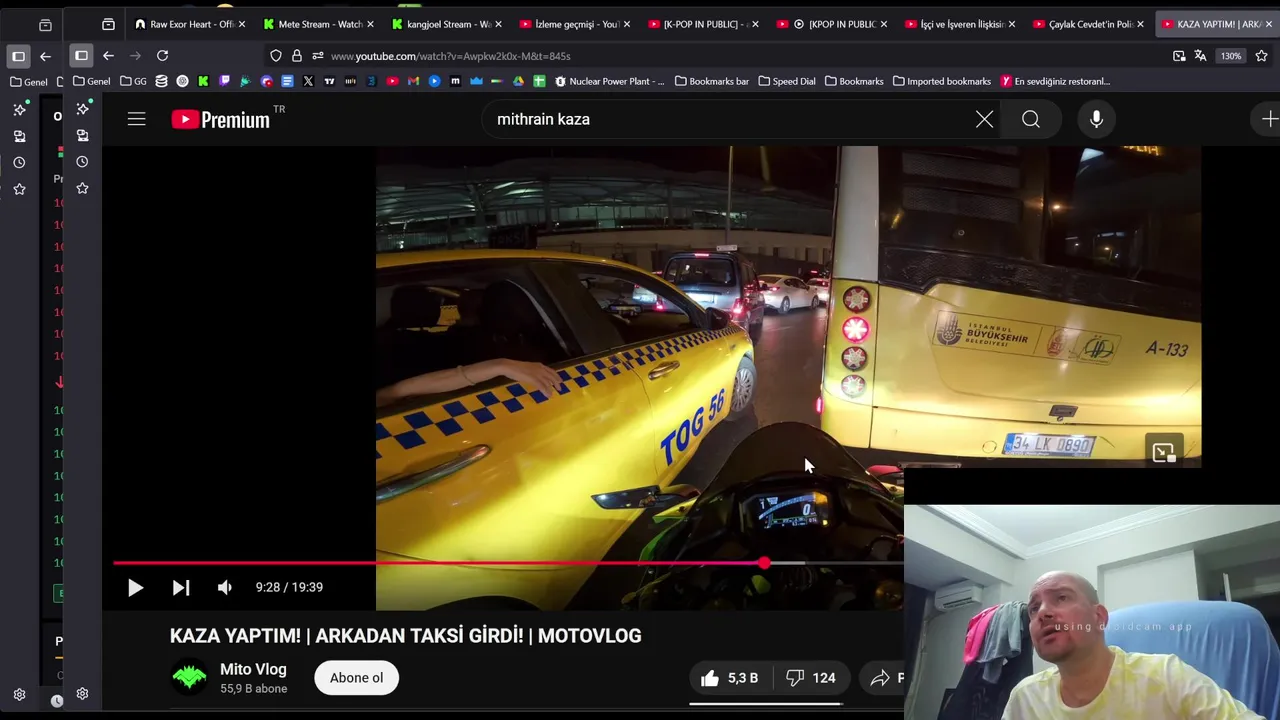Translate page with translate icon
Viewport: 1280px width, 720px height.
(1200, 56)
